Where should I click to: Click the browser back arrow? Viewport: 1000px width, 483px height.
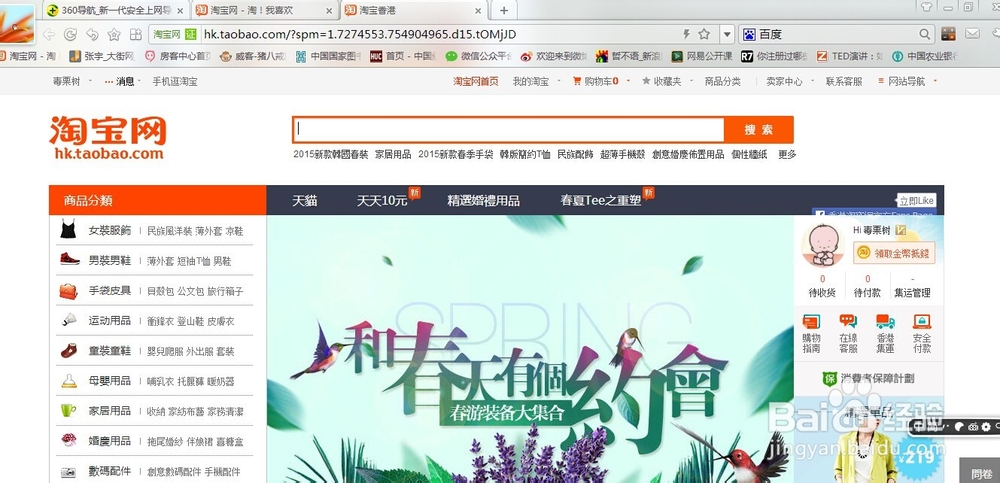click(48, 34)
